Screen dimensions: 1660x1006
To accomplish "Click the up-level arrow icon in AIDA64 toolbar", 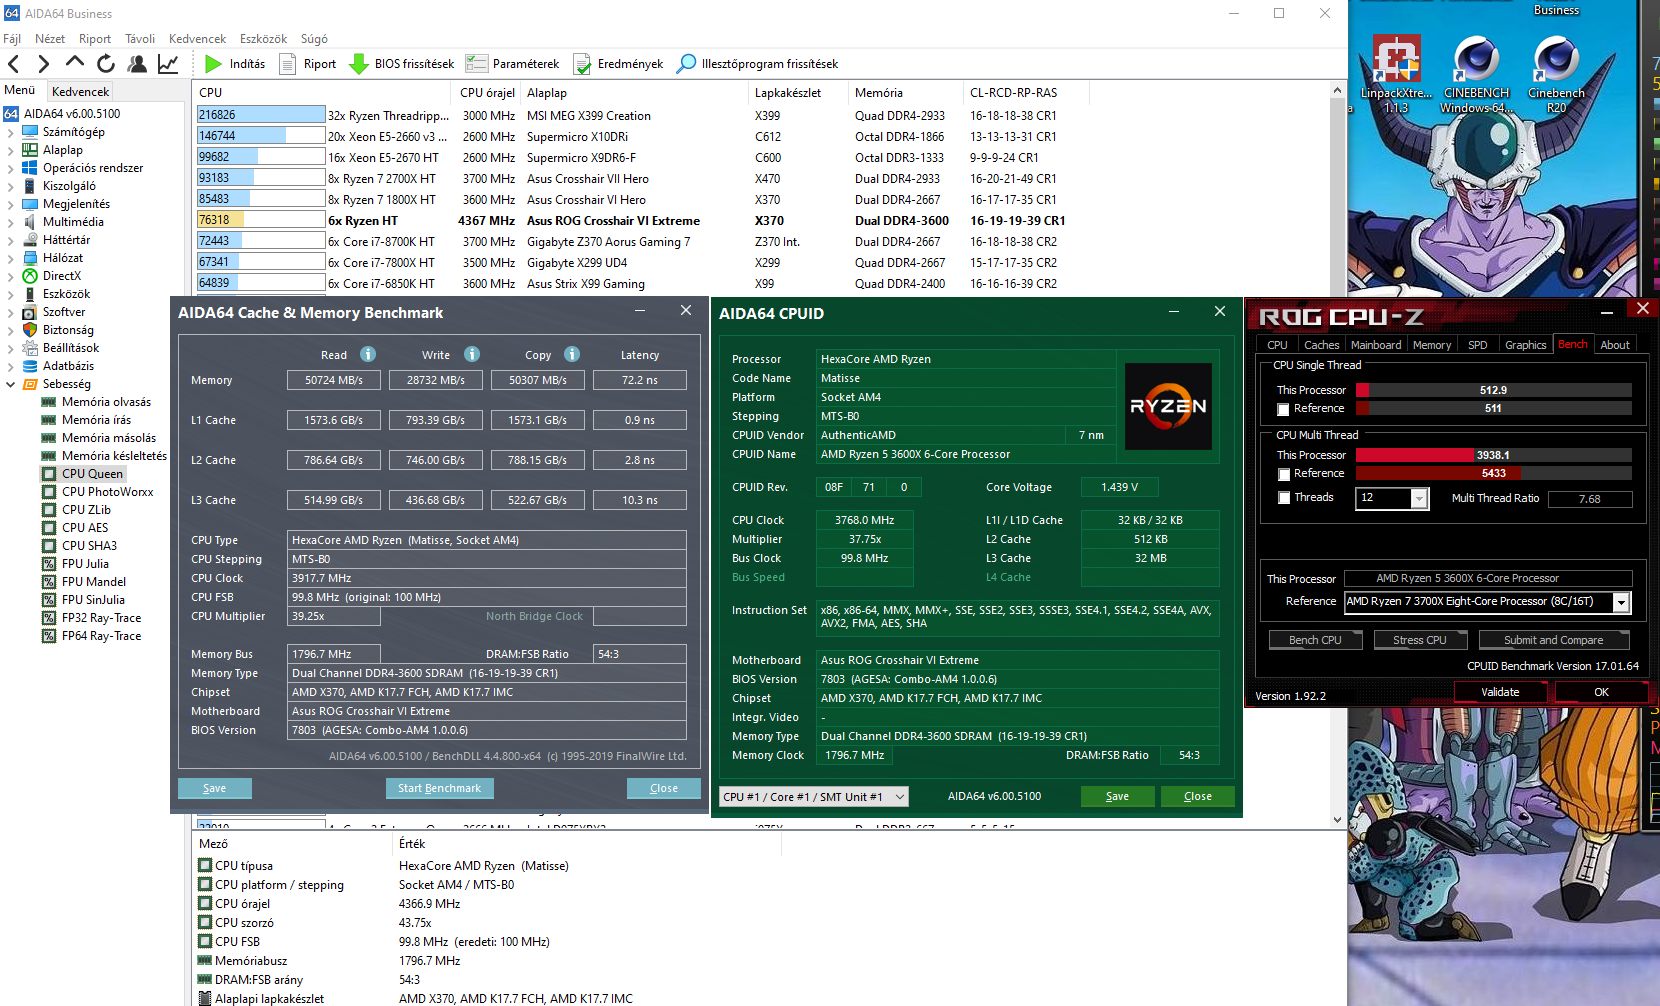I will point(75,63).
